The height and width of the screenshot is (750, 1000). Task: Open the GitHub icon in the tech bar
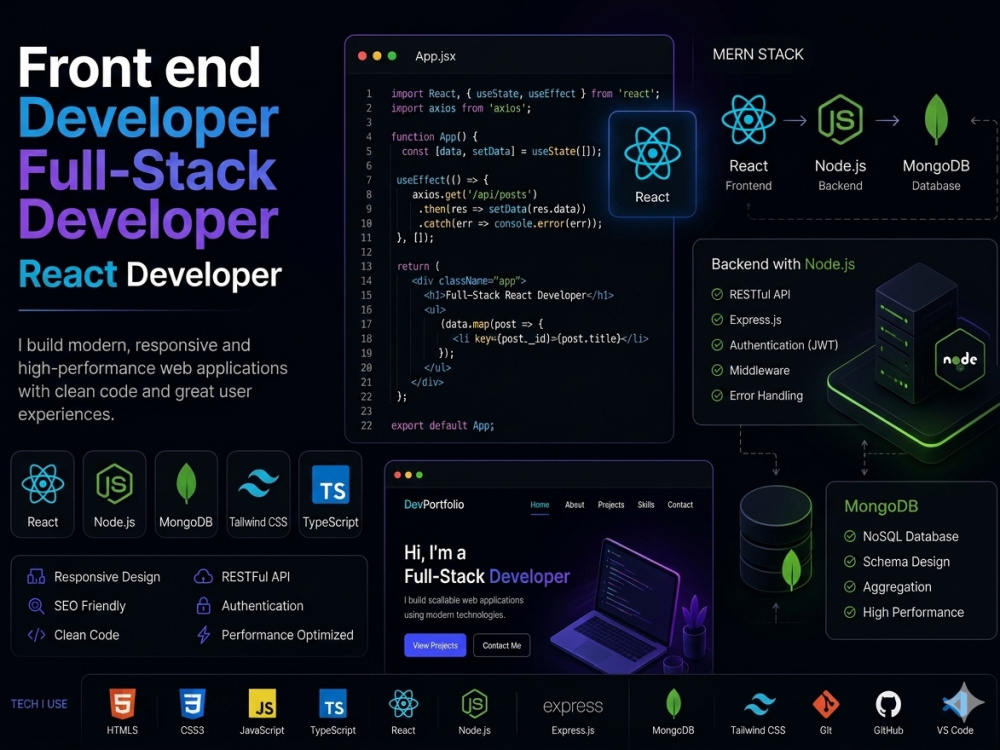[888, 704]
